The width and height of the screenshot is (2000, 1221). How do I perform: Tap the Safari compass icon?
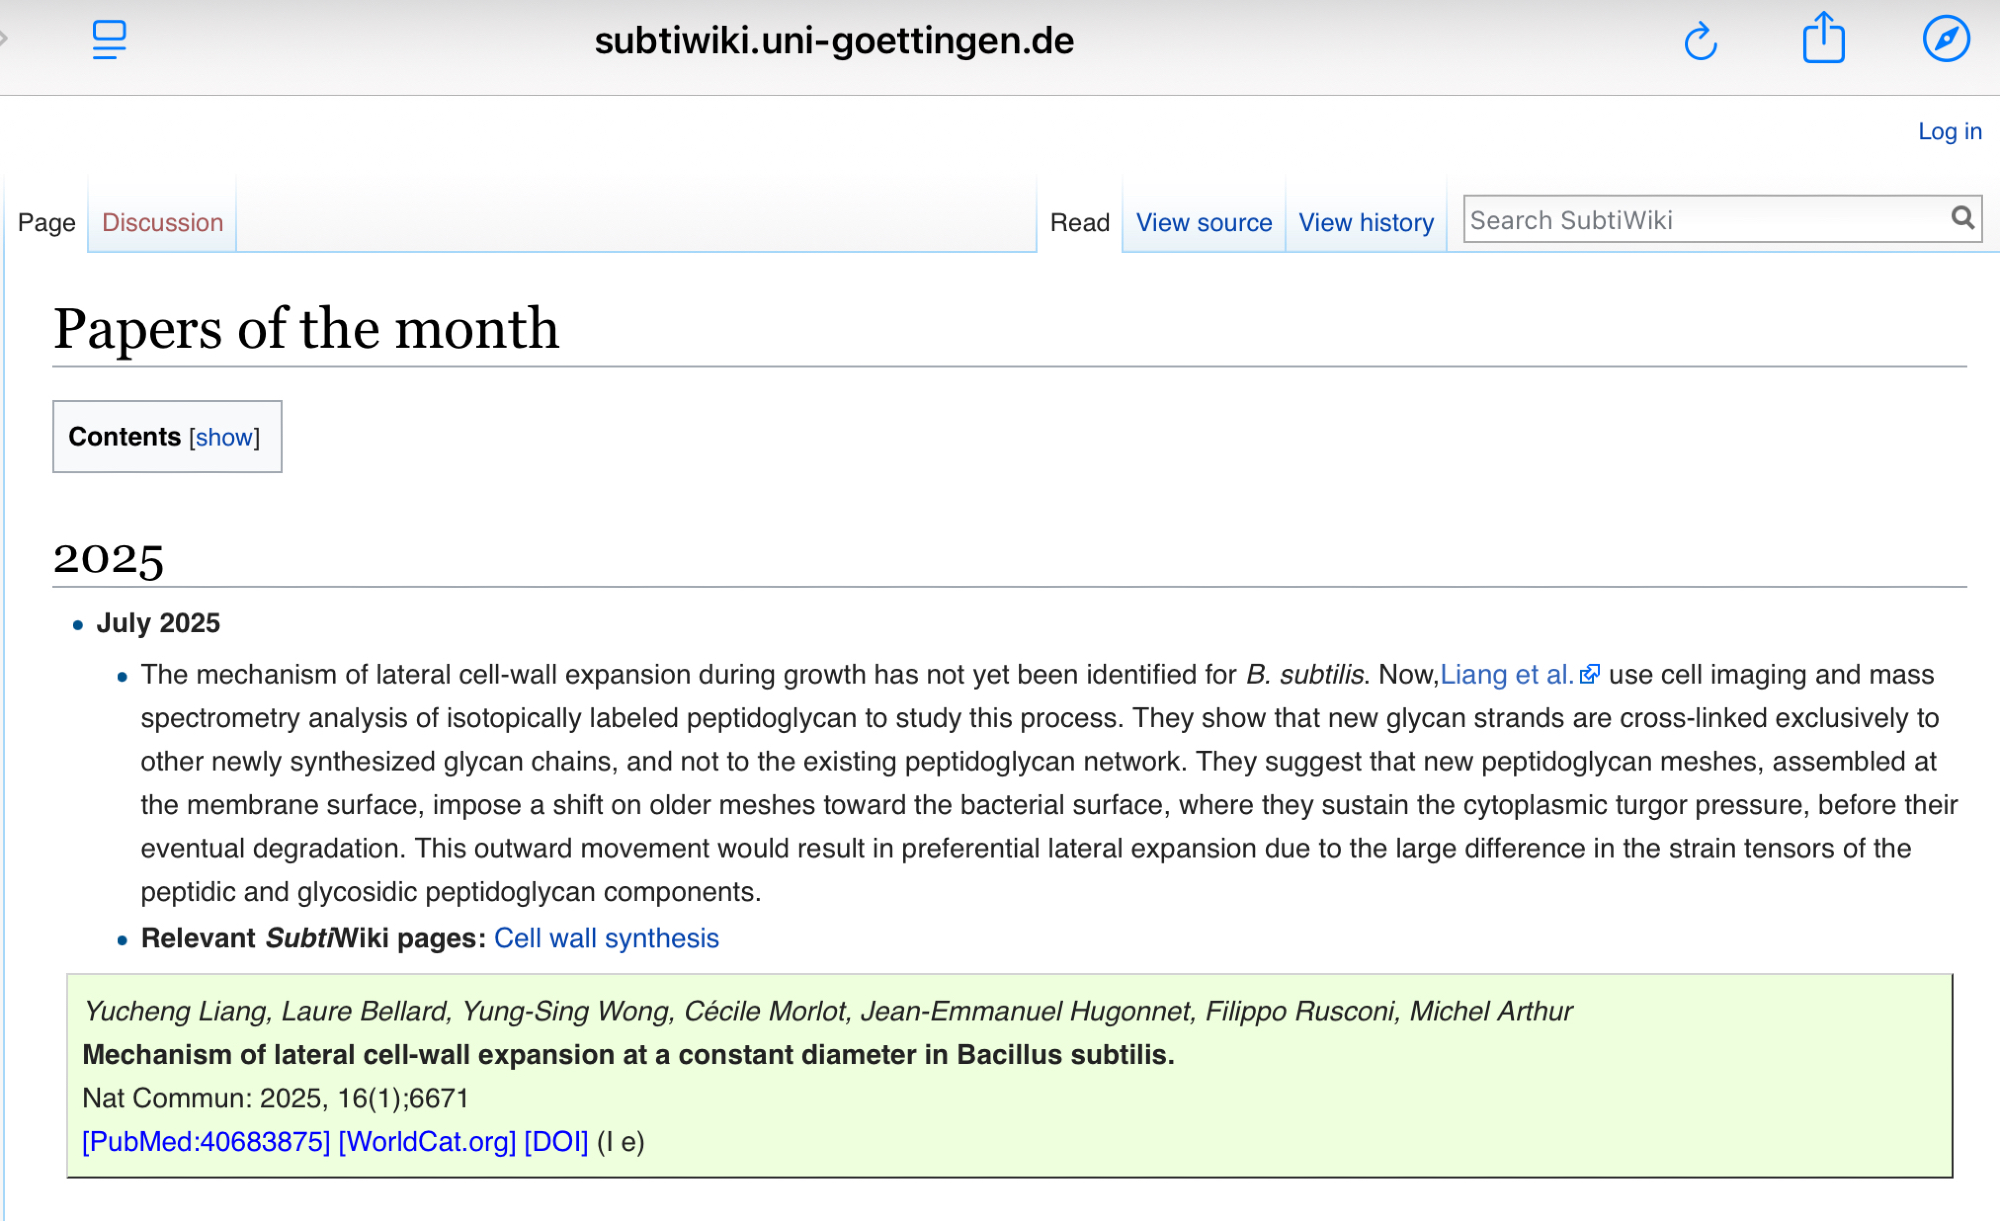(x=1945, y=40)
